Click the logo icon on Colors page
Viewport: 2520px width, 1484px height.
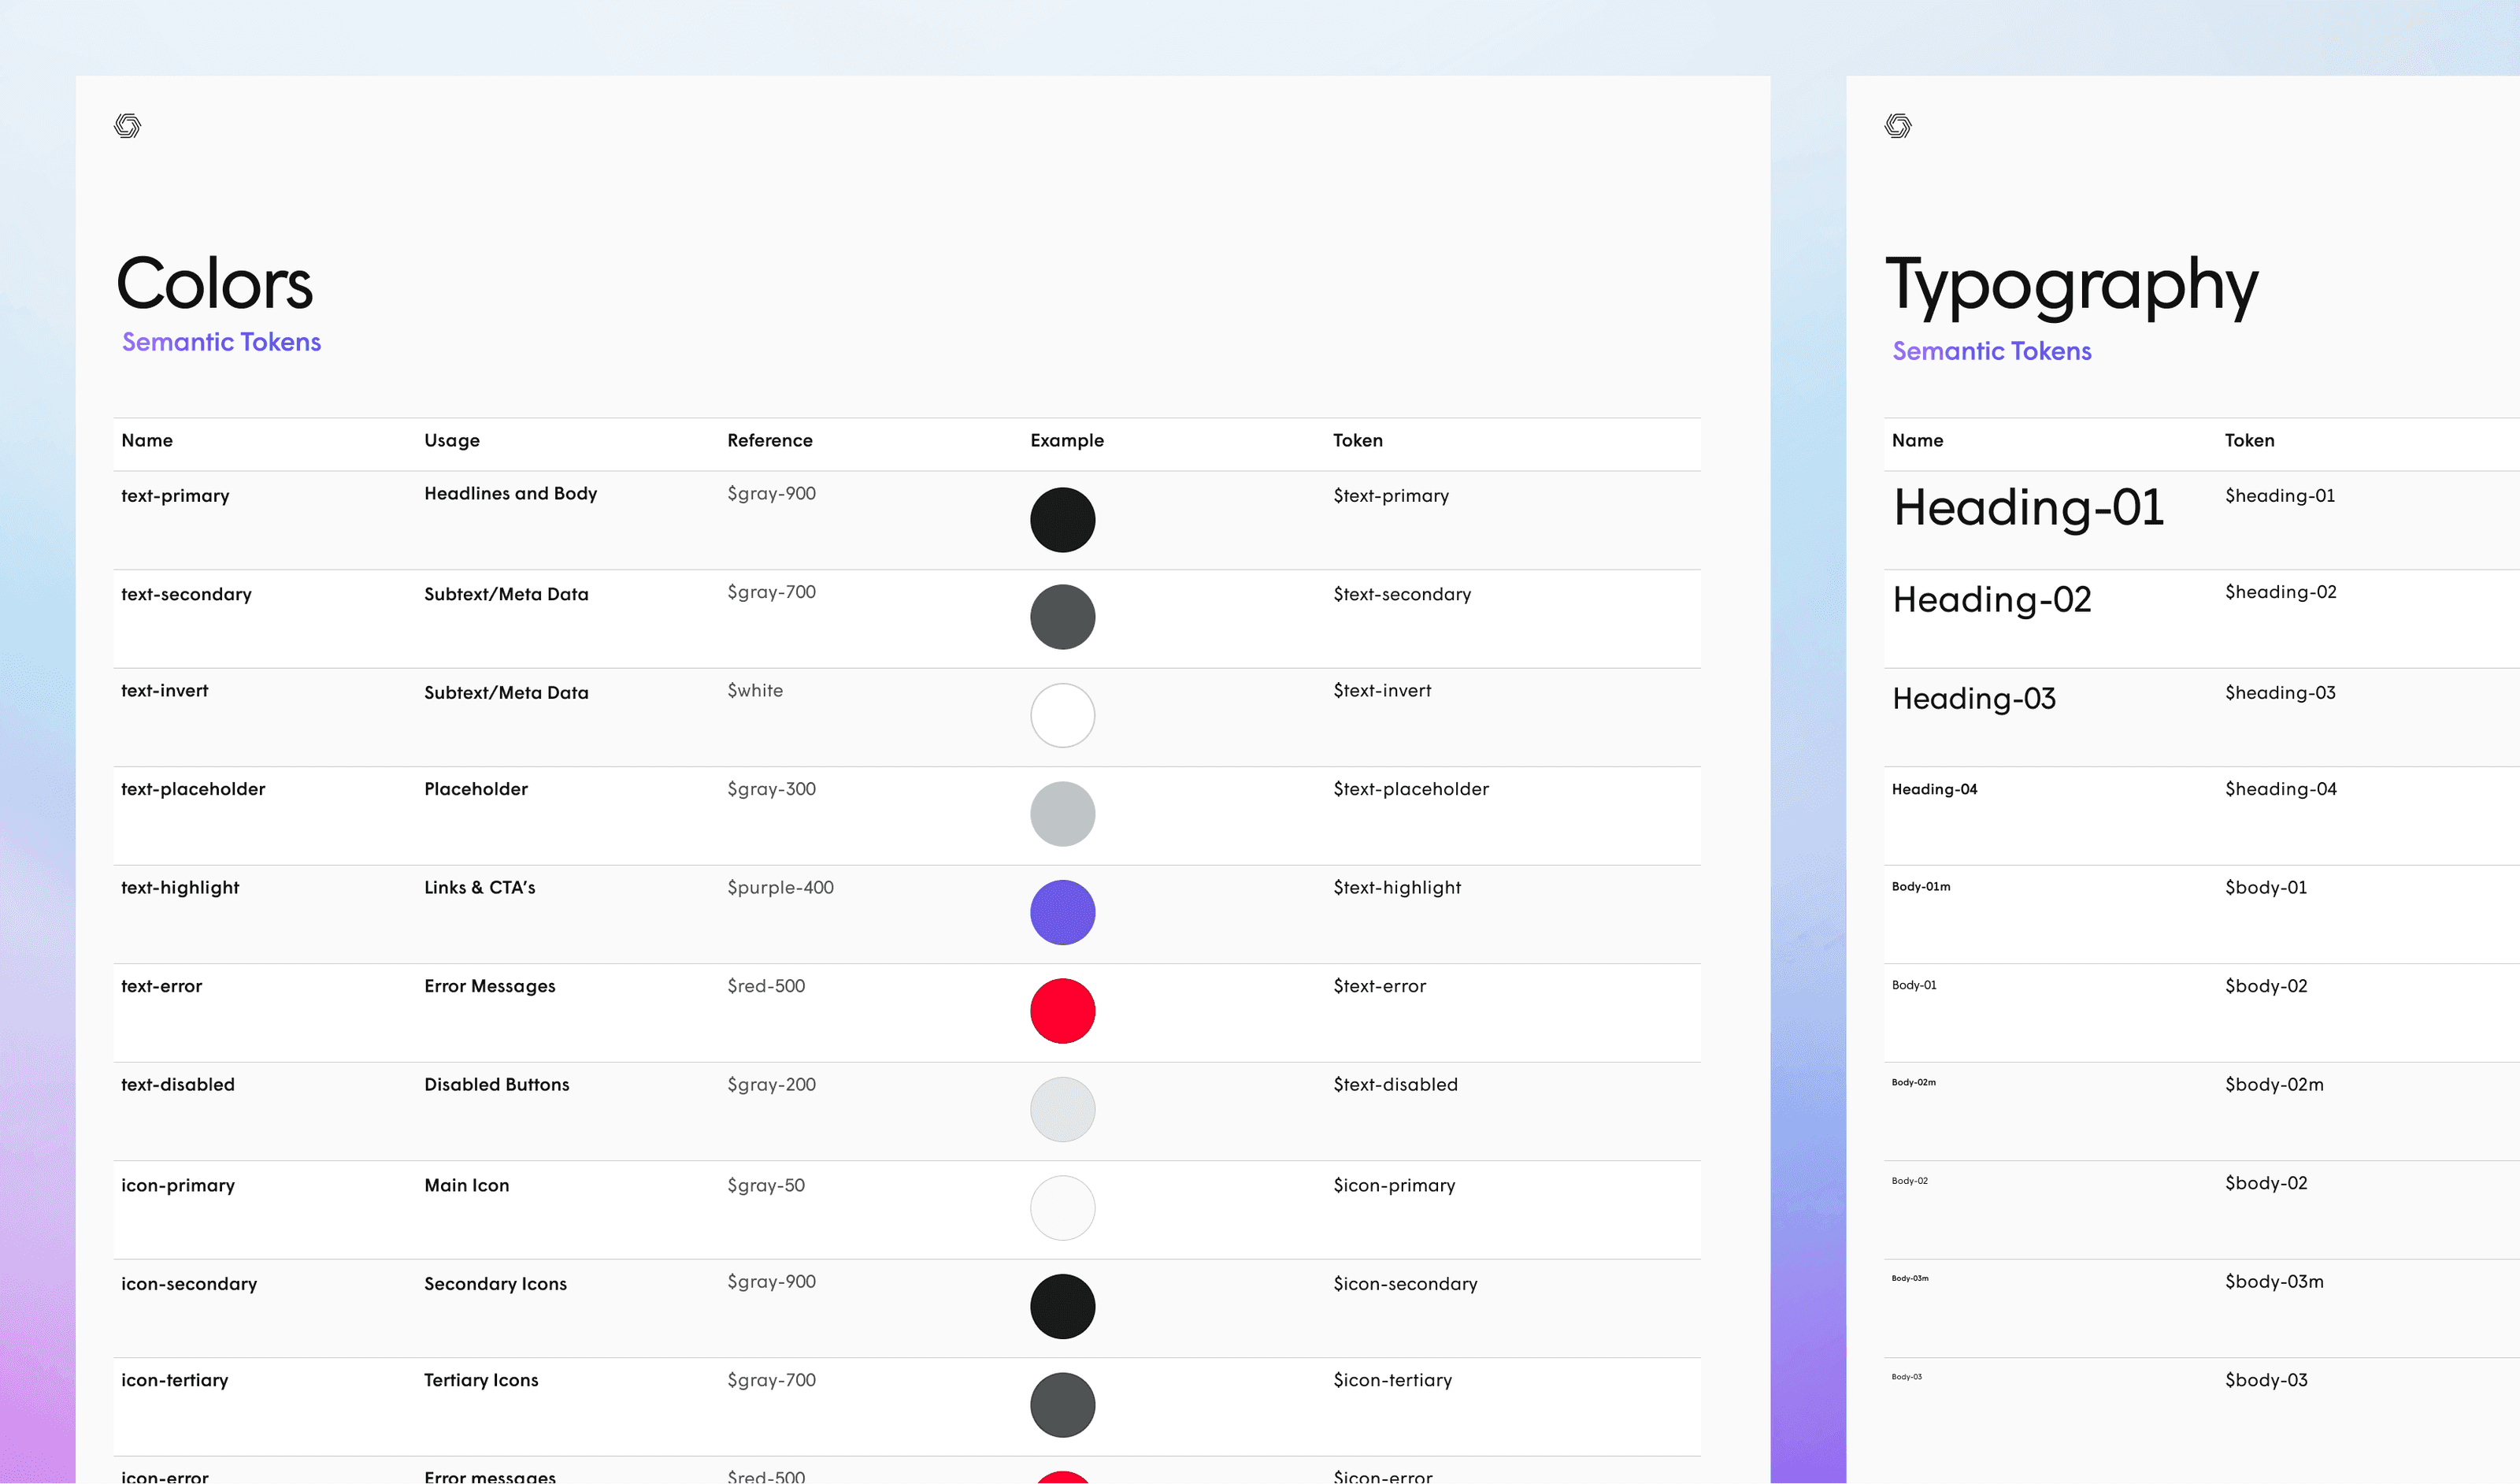pos(127,126)
